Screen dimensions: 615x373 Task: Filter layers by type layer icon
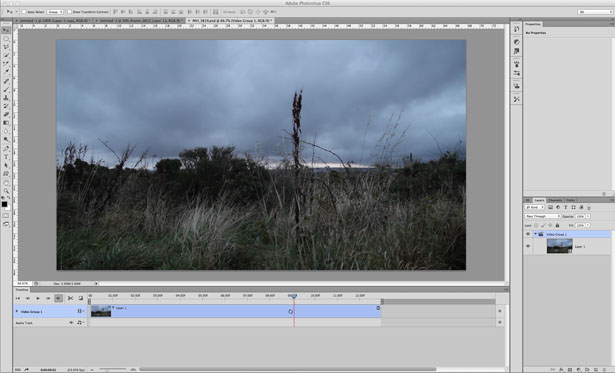pos(566,207)
